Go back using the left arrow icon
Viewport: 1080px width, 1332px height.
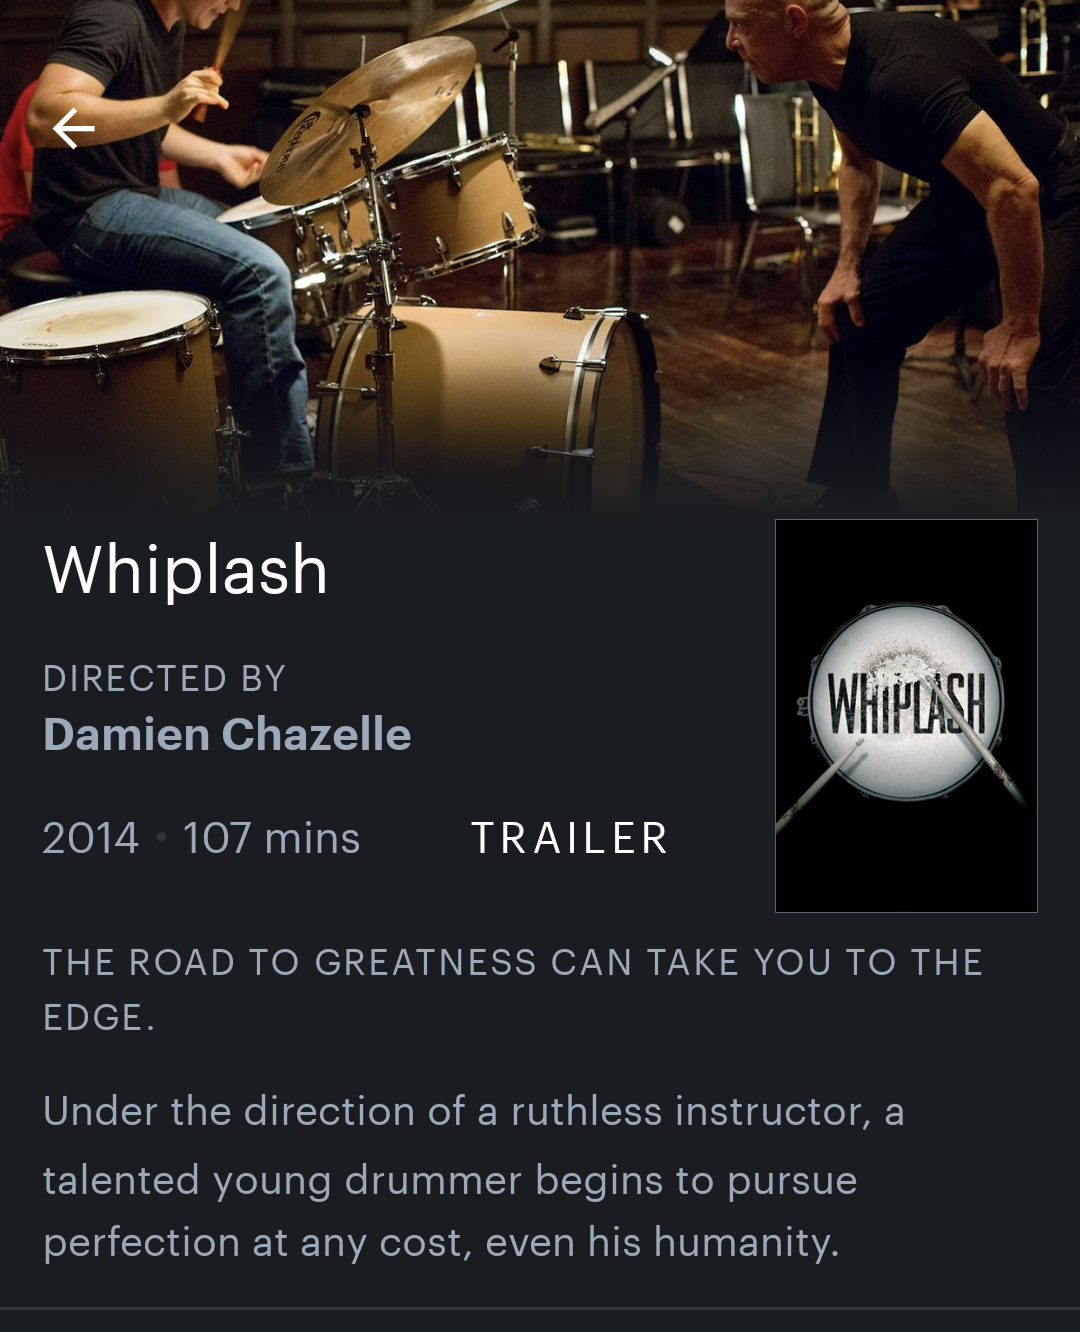73,129
